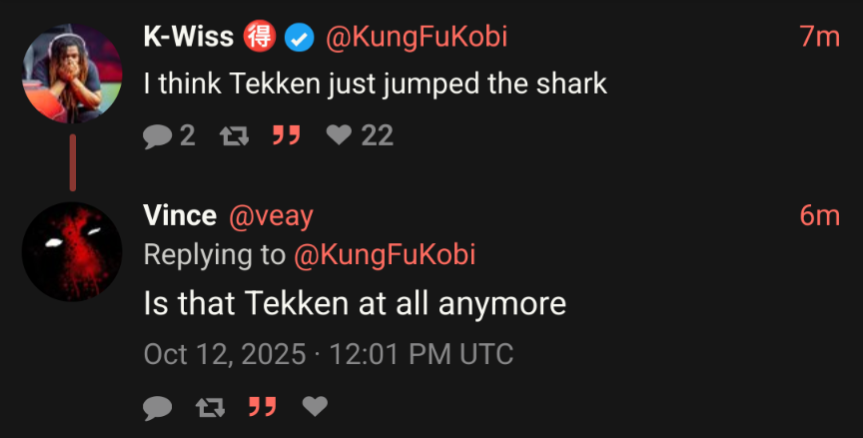Open the 6m timestamp link
This screenshot has height=438, width=863.
pyautogui.click(x=820, y=215)
